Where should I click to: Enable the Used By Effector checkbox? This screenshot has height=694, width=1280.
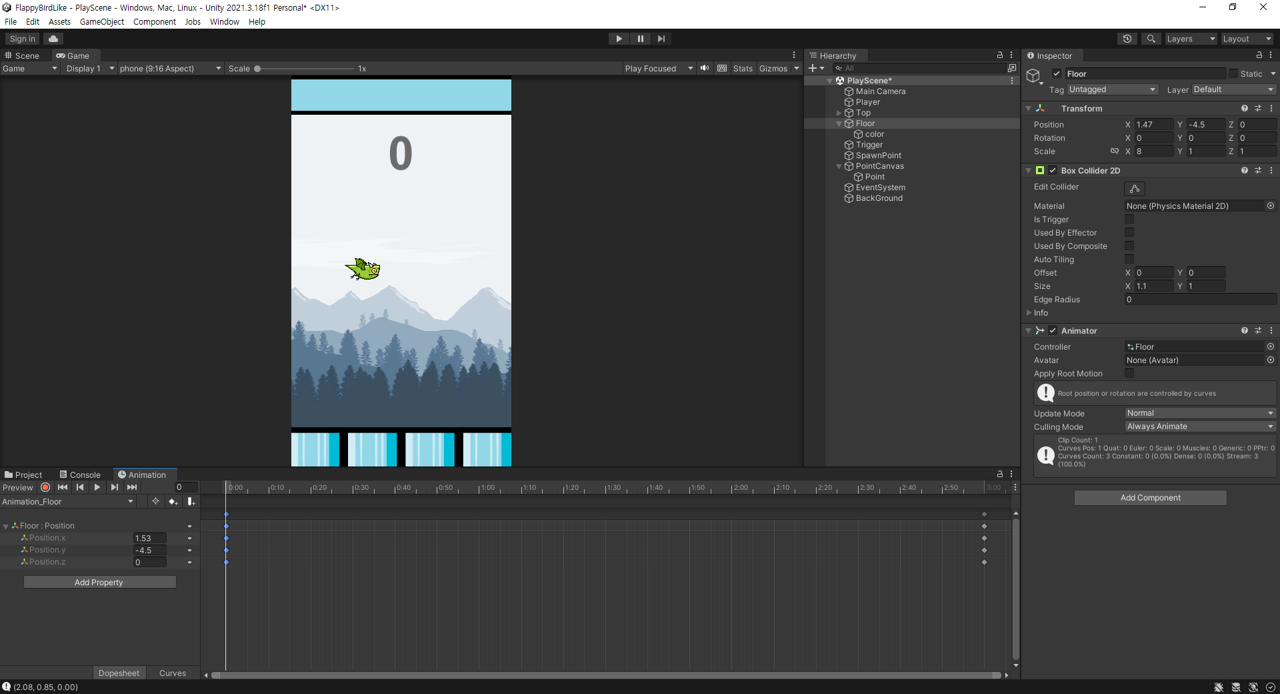pyautogui.click(x=1129, y=233)
